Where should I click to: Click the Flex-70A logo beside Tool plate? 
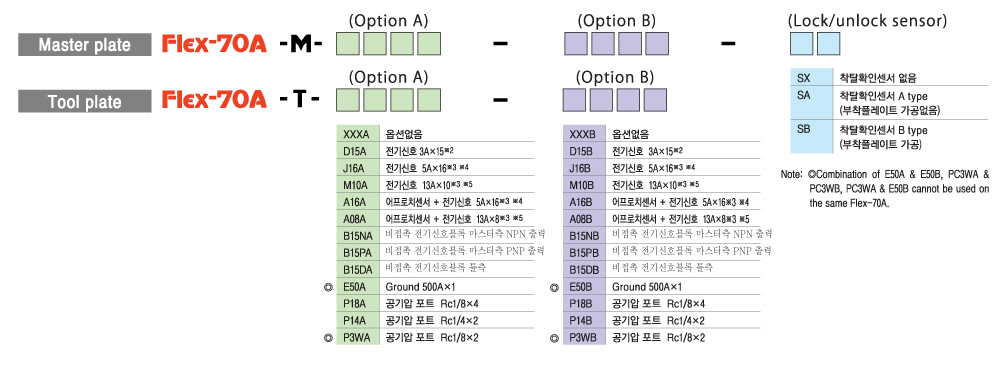coord(214,100)
